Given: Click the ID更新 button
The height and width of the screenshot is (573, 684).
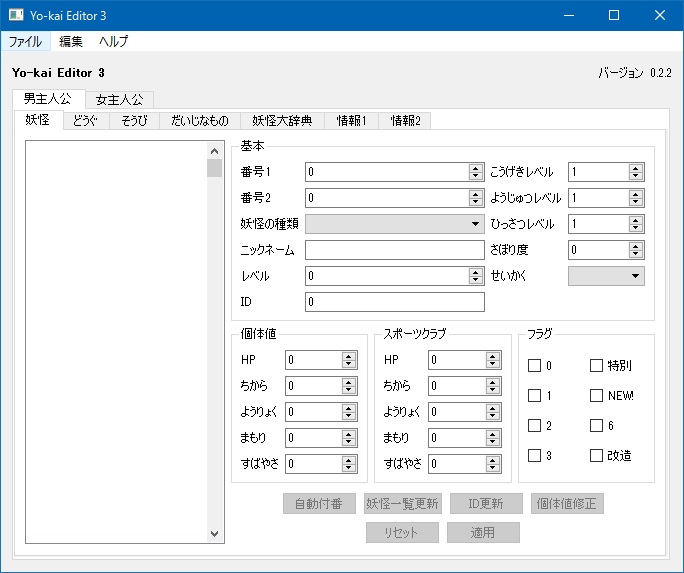Looking at the screenshot, I should [x=486, y=504].
